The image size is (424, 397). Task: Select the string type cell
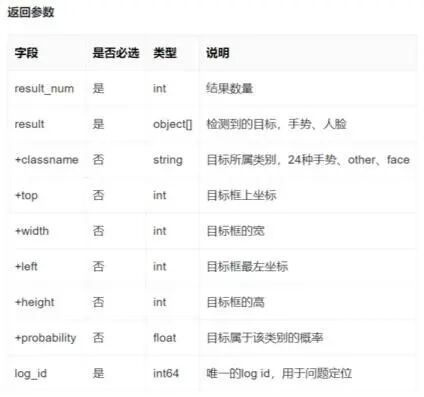tap(168, 160)
